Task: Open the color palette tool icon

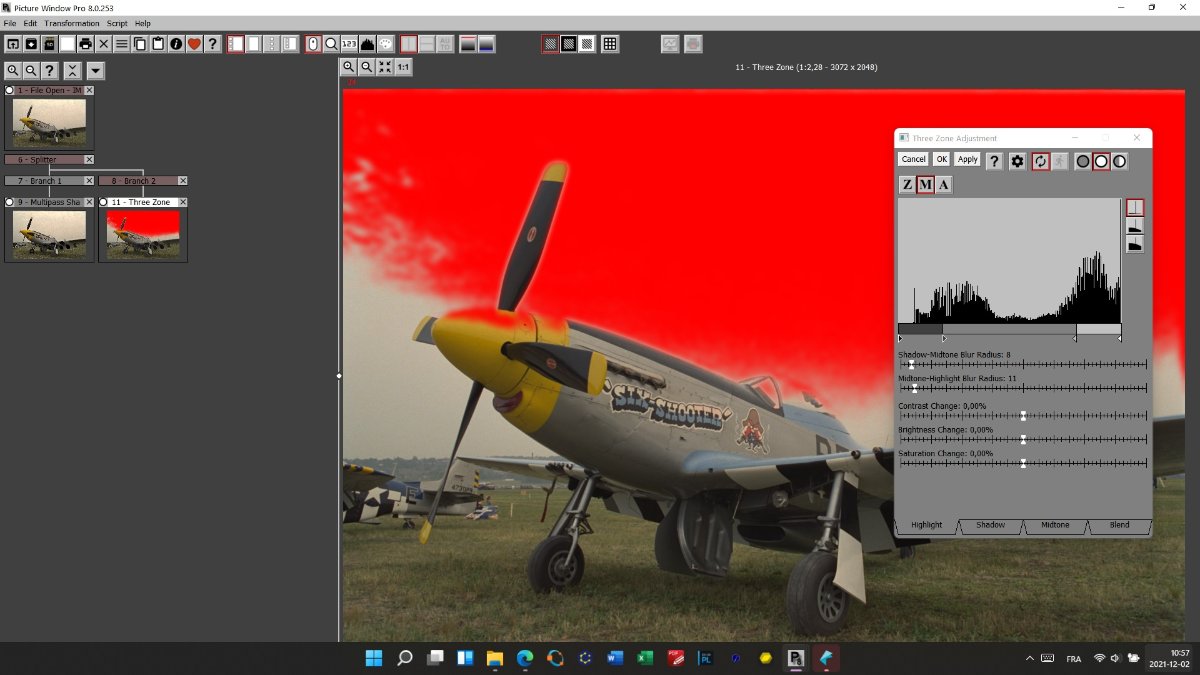Action: tap(385, 44)
